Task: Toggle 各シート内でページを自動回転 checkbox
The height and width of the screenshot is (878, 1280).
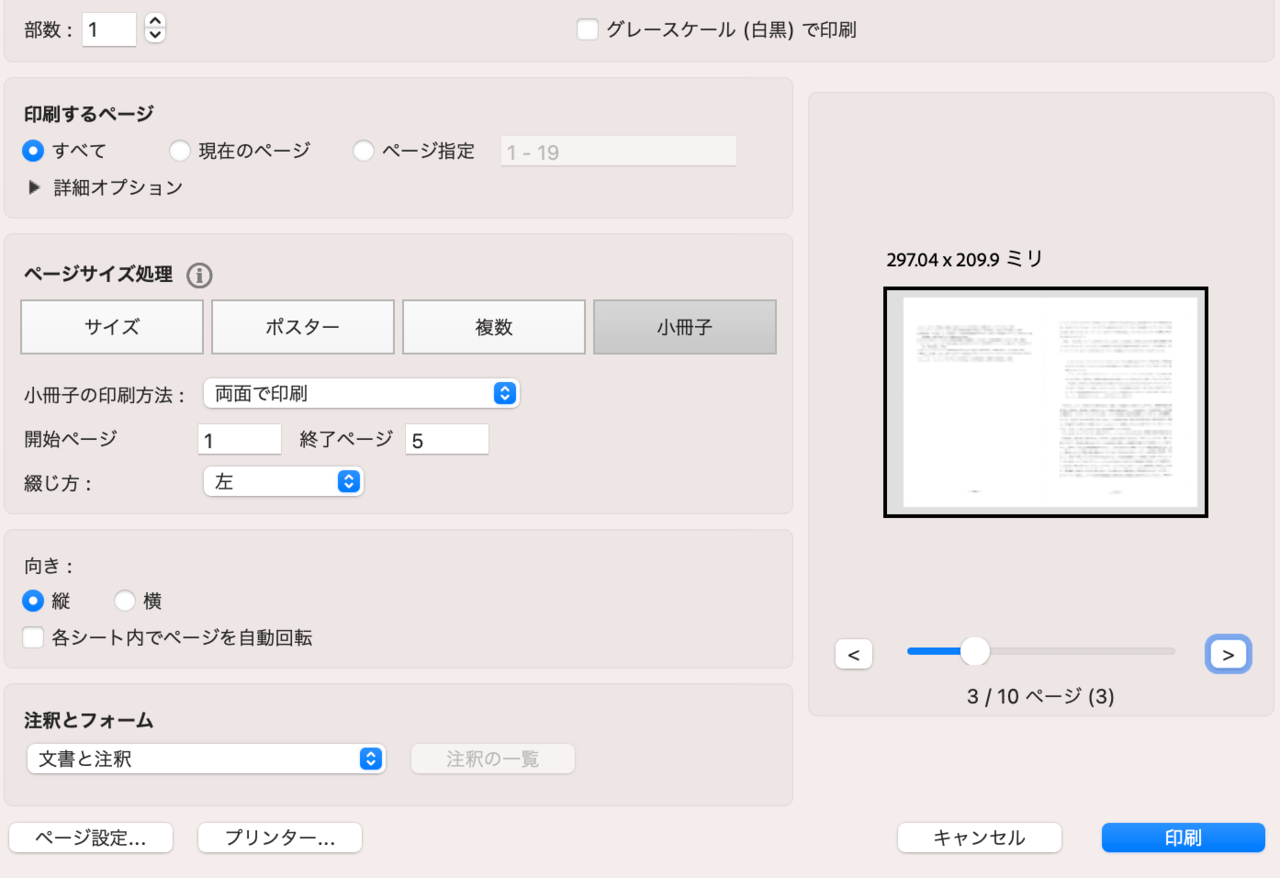Action: coord(34,637)
